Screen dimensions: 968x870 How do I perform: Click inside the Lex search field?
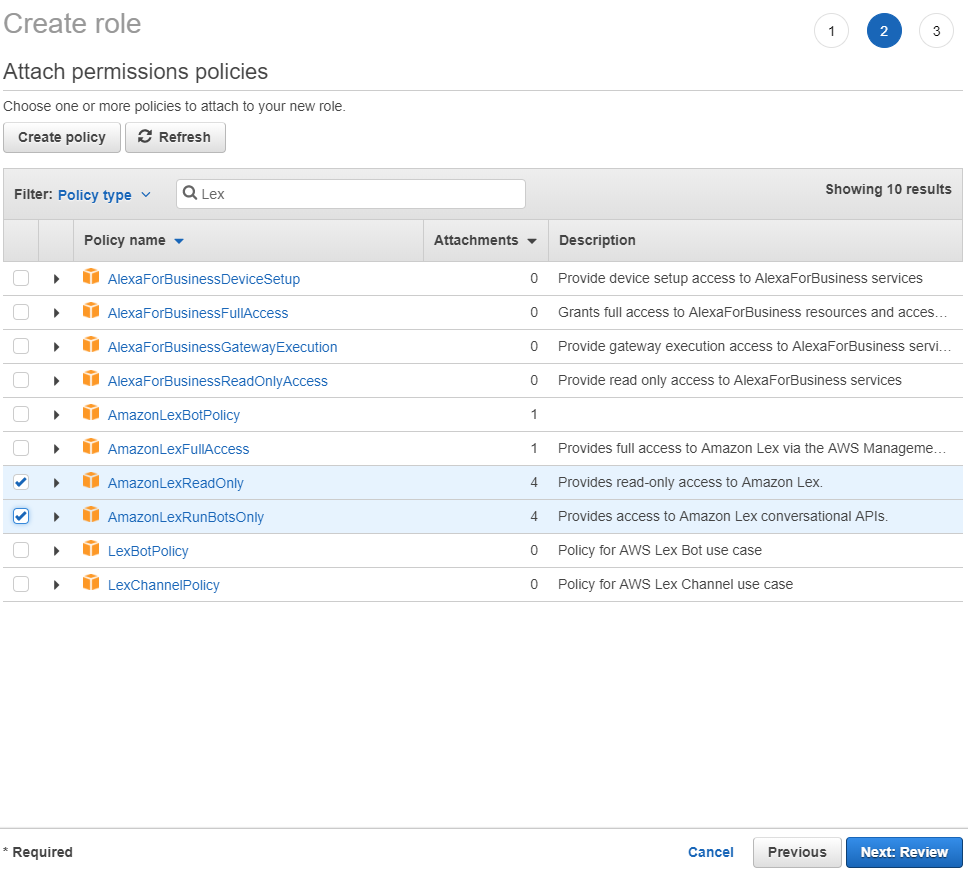(350, 193)
